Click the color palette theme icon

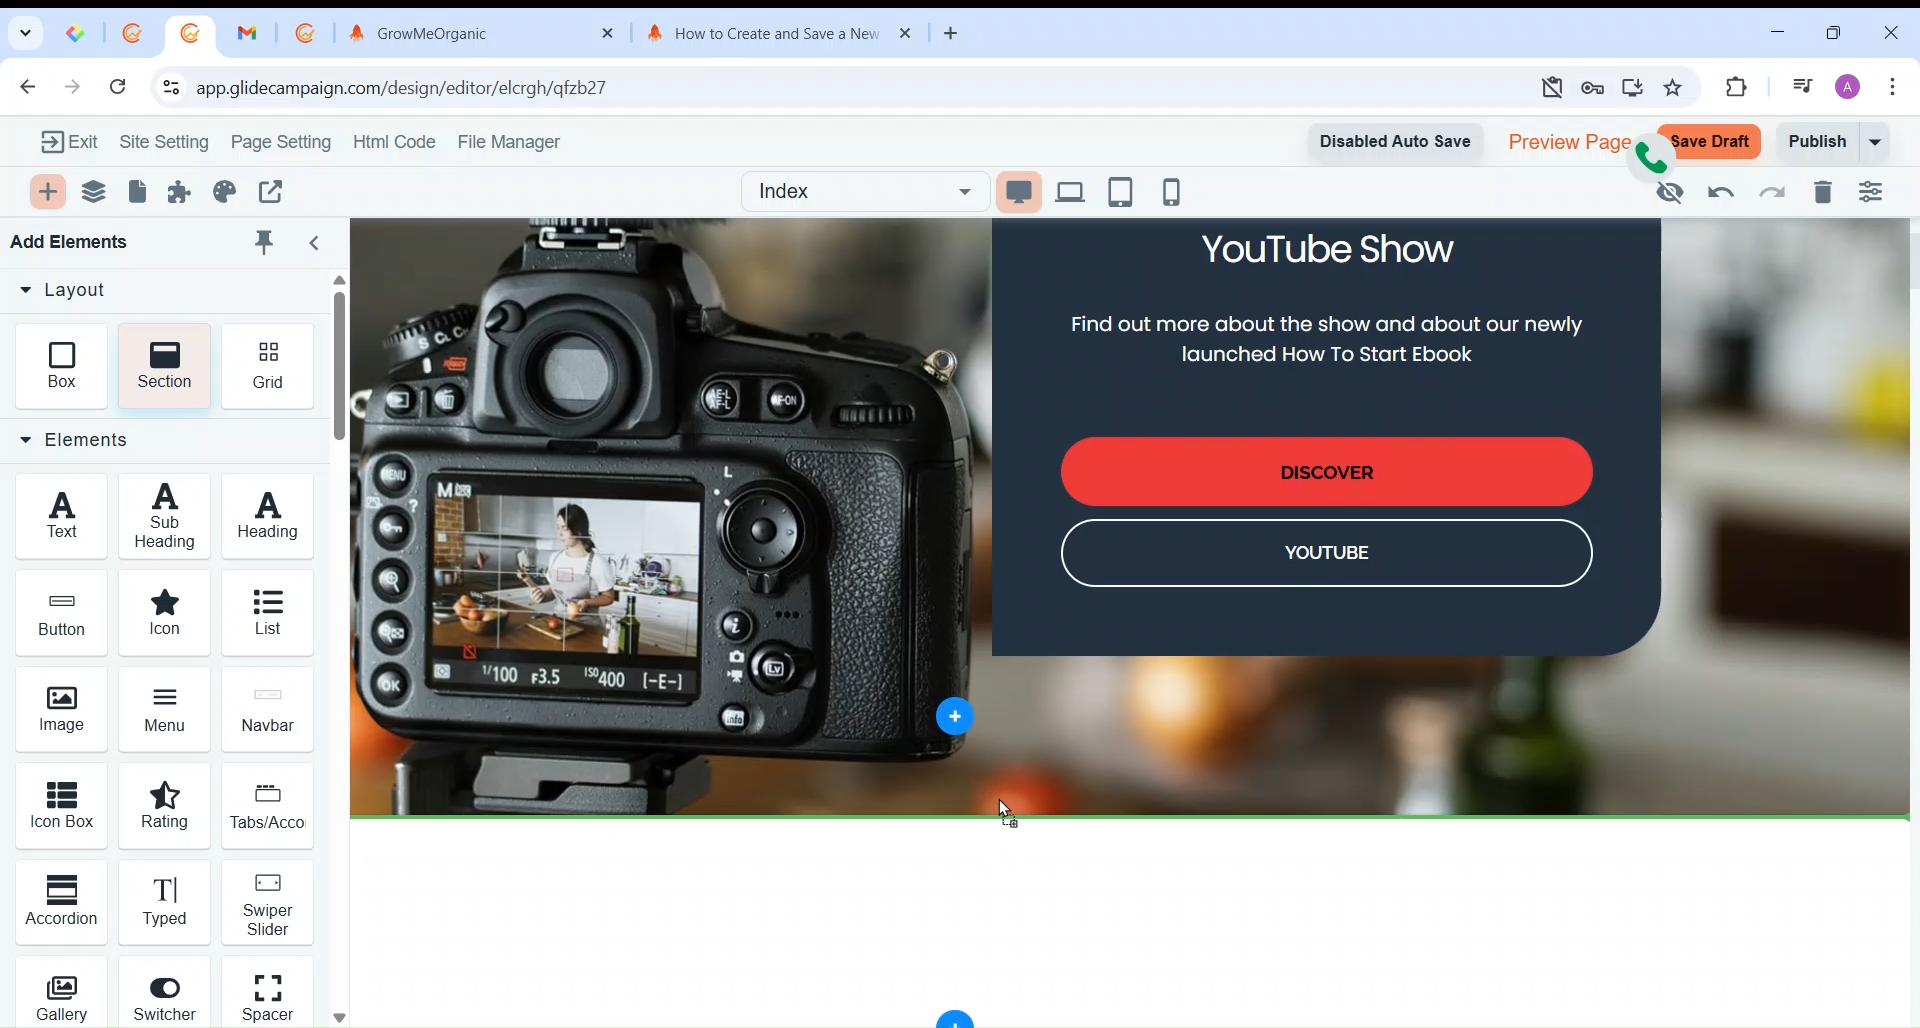pos(225,192)
